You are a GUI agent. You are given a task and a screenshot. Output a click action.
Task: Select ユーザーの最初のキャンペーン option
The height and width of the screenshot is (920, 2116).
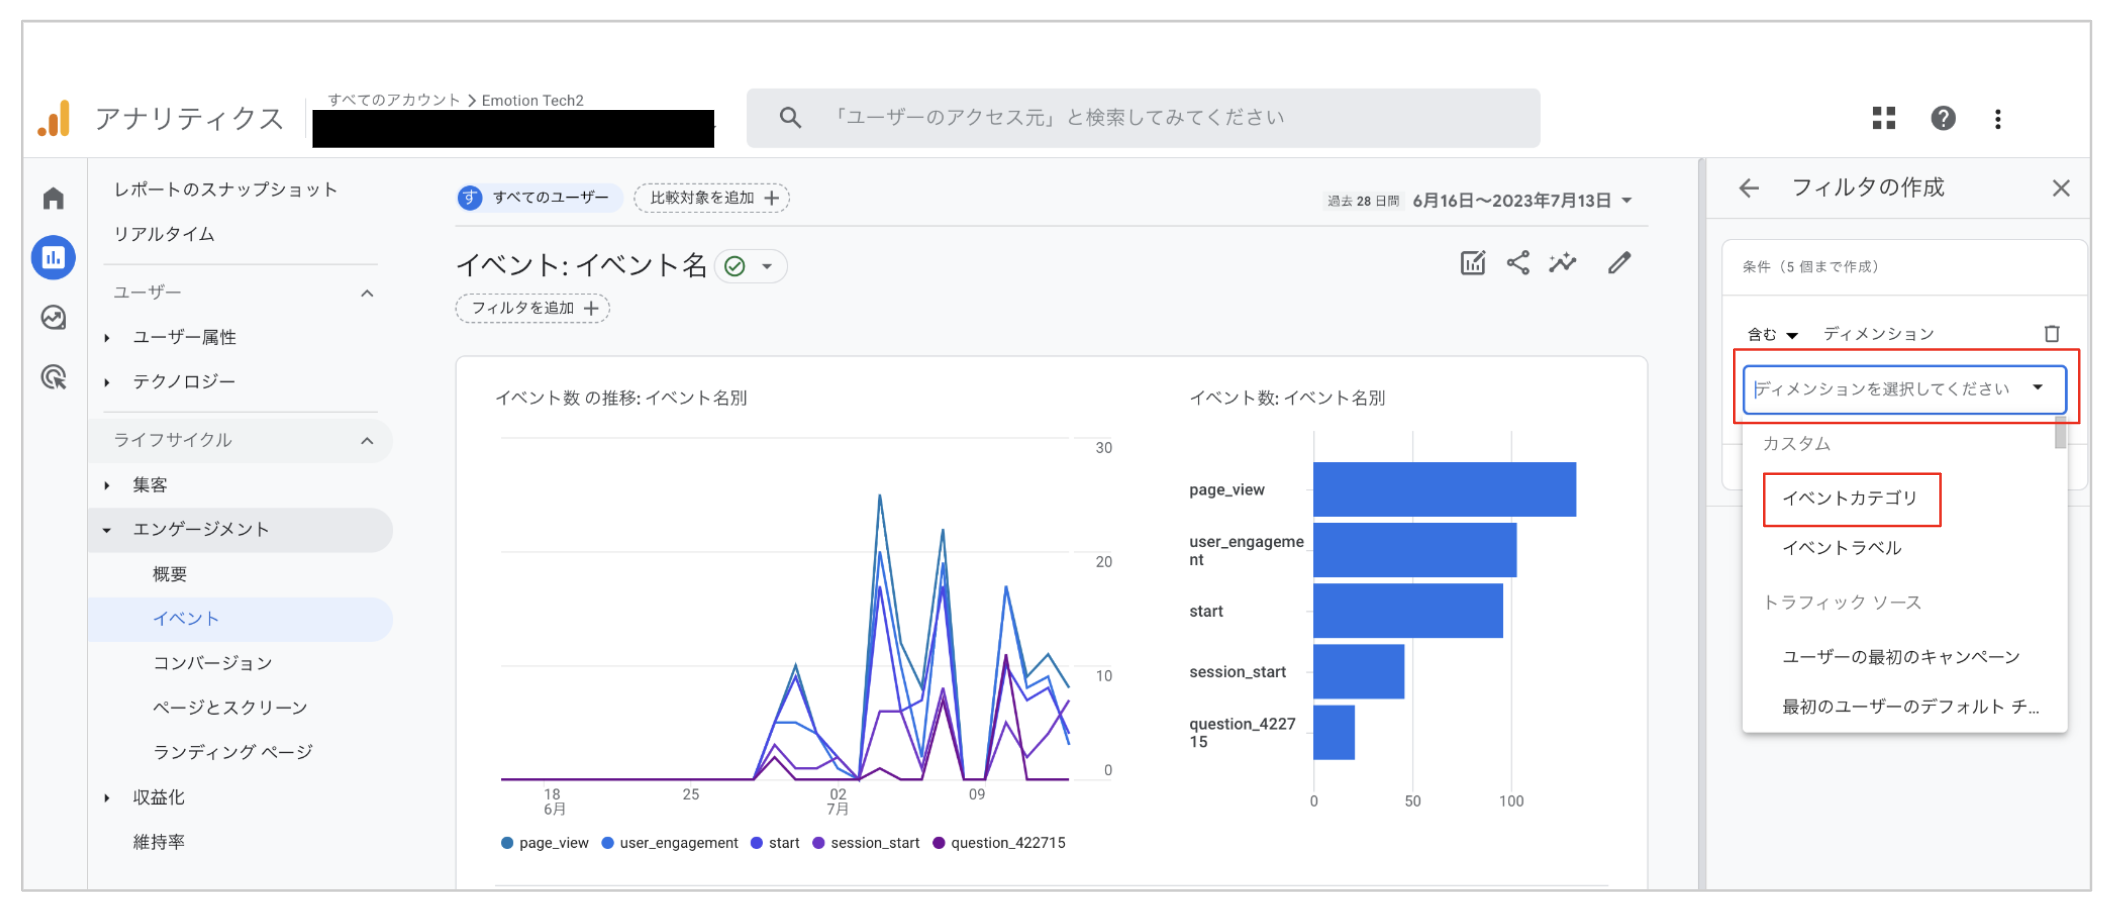click(x=1901, y=657)
